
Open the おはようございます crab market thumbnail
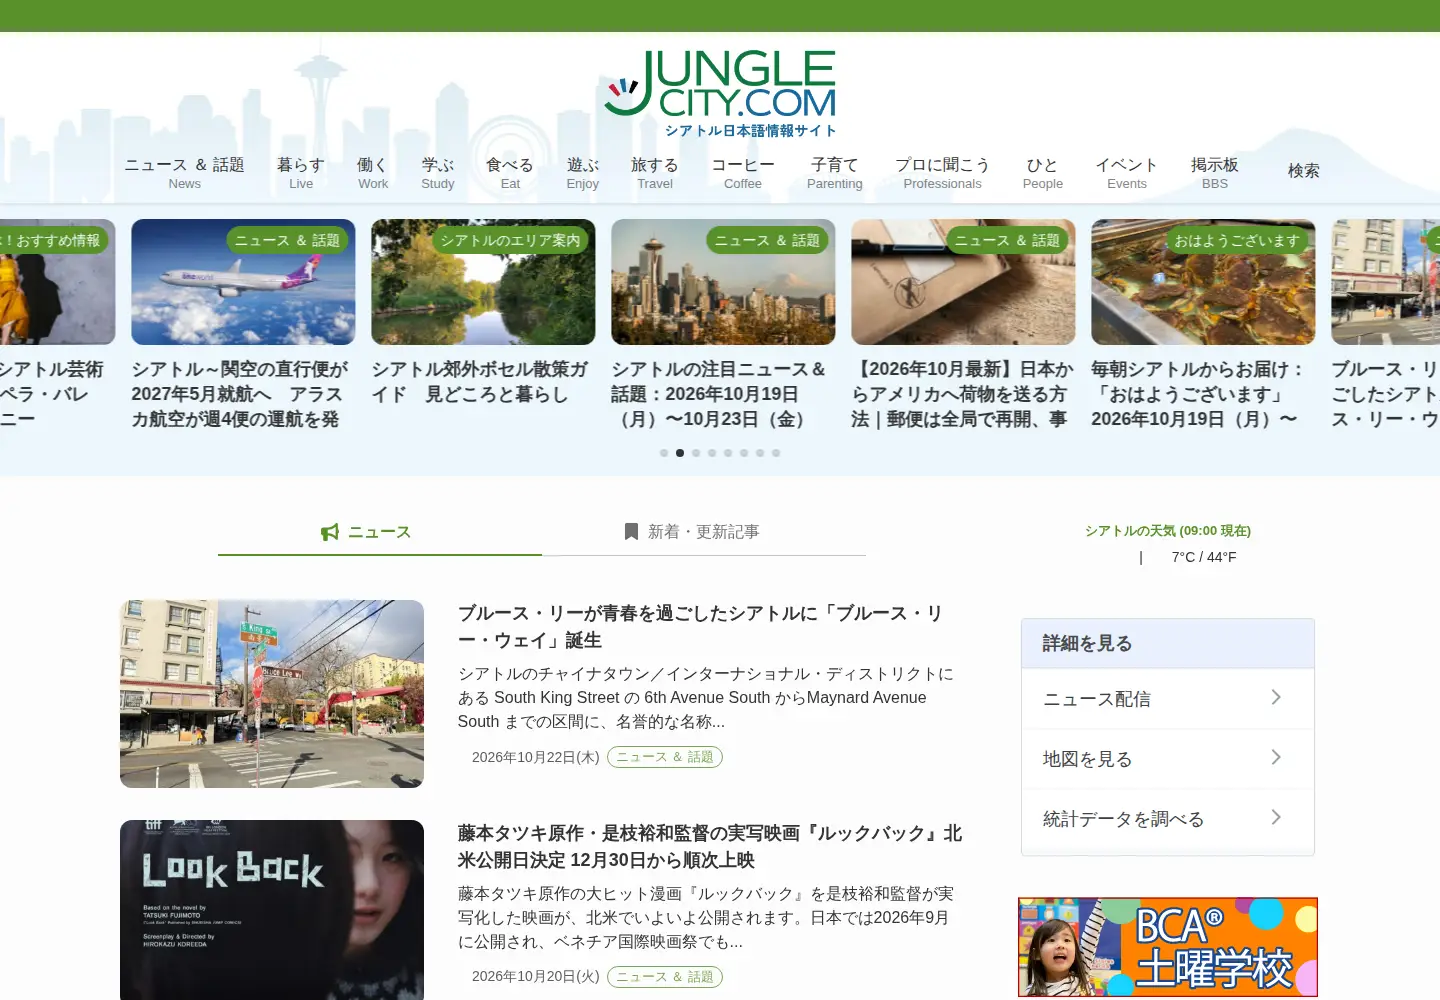(1203, 282)
